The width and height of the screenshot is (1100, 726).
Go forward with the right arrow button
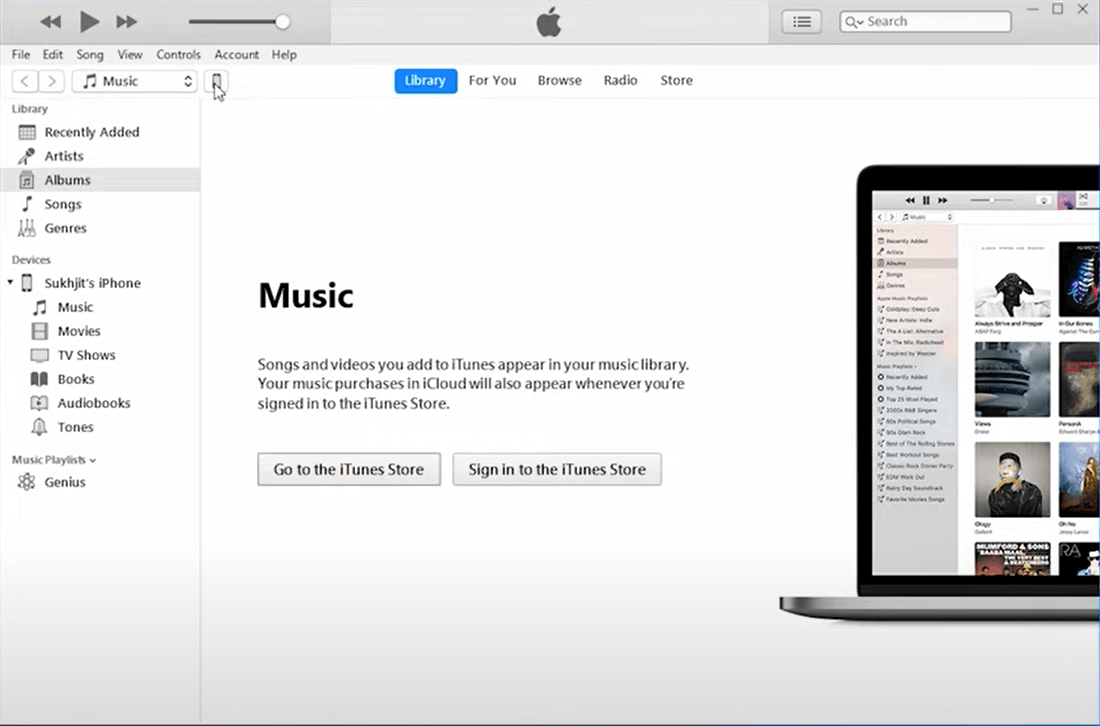click(51, 81)
